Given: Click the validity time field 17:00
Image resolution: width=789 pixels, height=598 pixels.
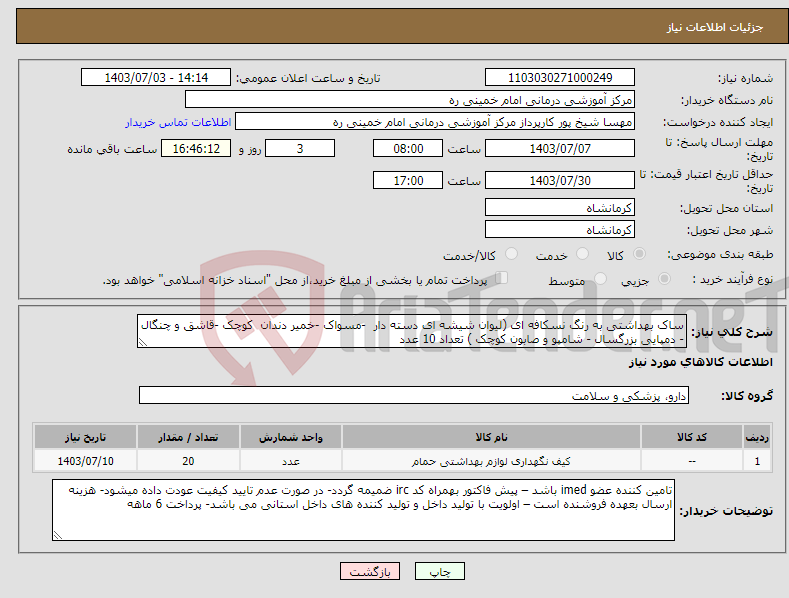Looking at the screenshot, I should point(408,180).
